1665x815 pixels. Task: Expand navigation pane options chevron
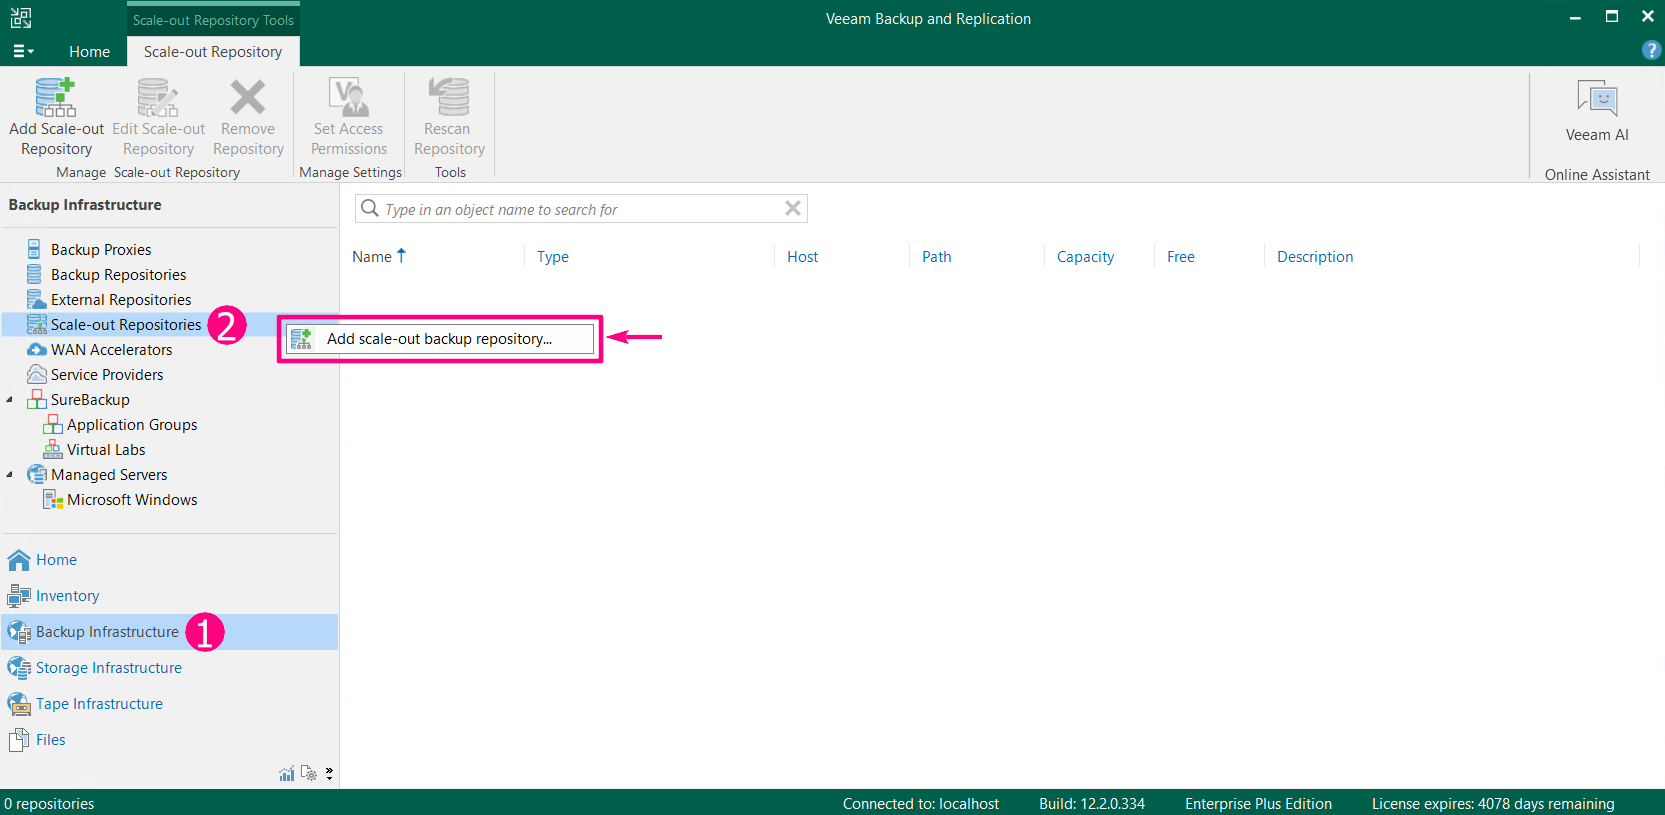(x=329, y=773)
